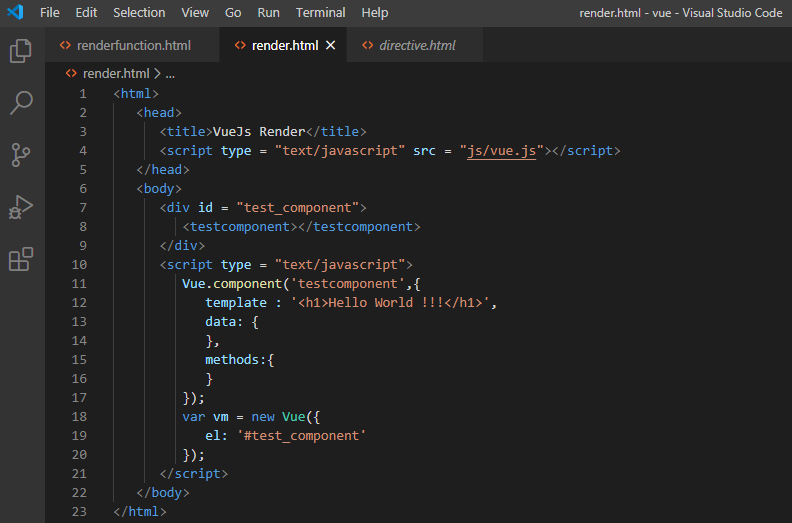Click the HTML icon in the breadcrumb
The image size is (792, 523).
71,73
